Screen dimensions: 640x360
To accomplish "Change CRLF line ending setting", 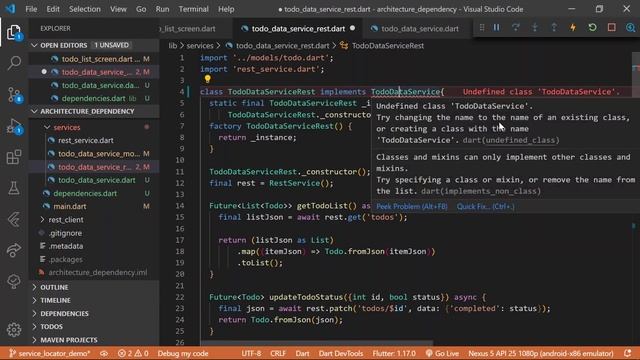I will pos(278,353).
